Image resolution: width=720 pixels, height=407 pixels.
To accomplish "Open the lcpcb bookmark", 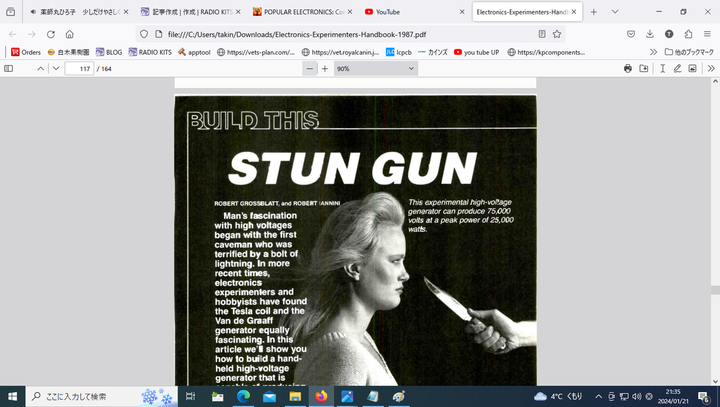I will (x=399, y=52).
